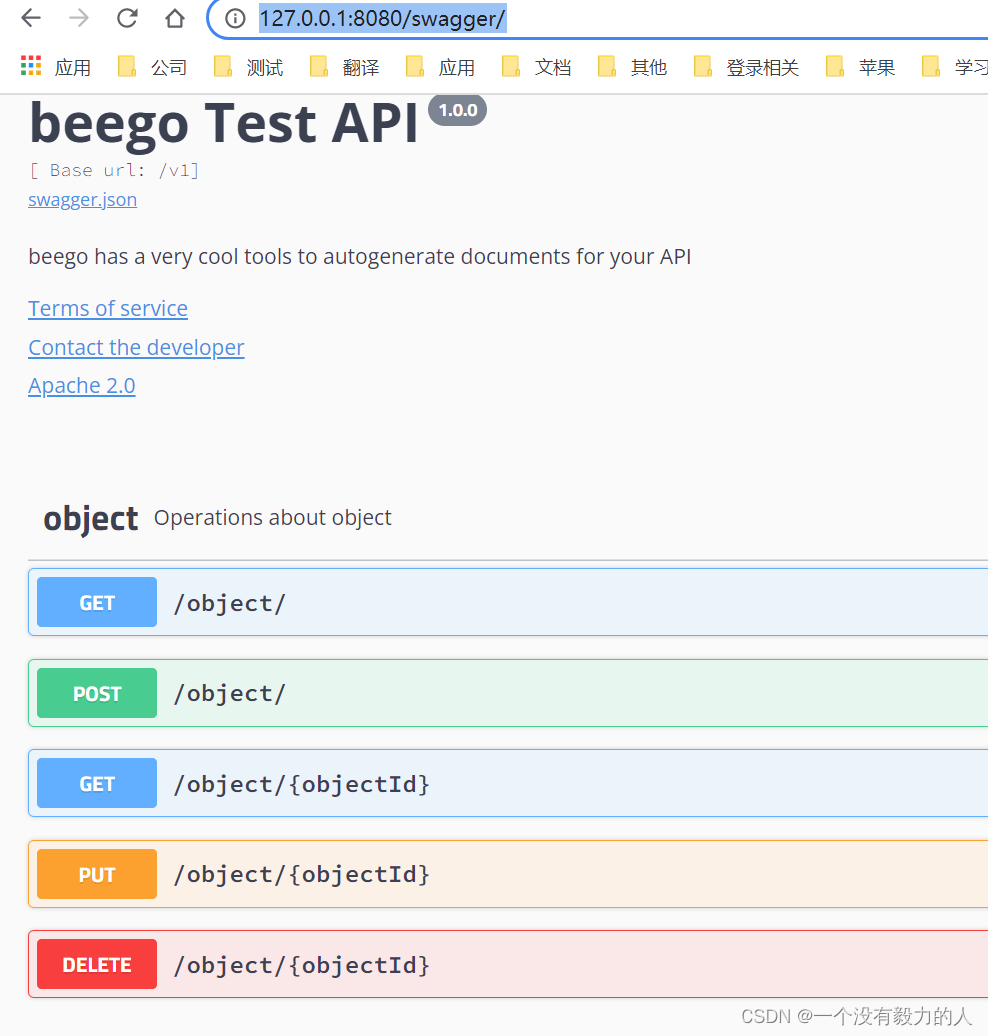The width and height of the screenshot is (988, 1036).
Task: Open the apps grid shortcut in bookmarks bar
Action: [56, 67]
